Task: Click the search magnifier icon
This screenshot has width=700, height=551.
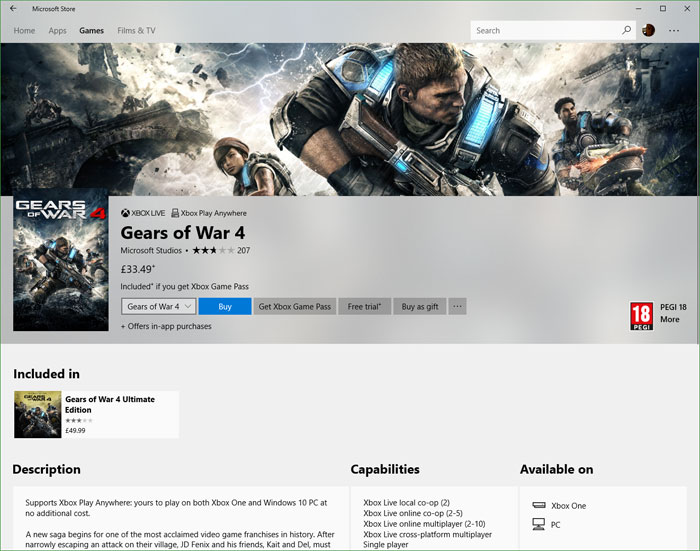Action: tap(626, 30)
